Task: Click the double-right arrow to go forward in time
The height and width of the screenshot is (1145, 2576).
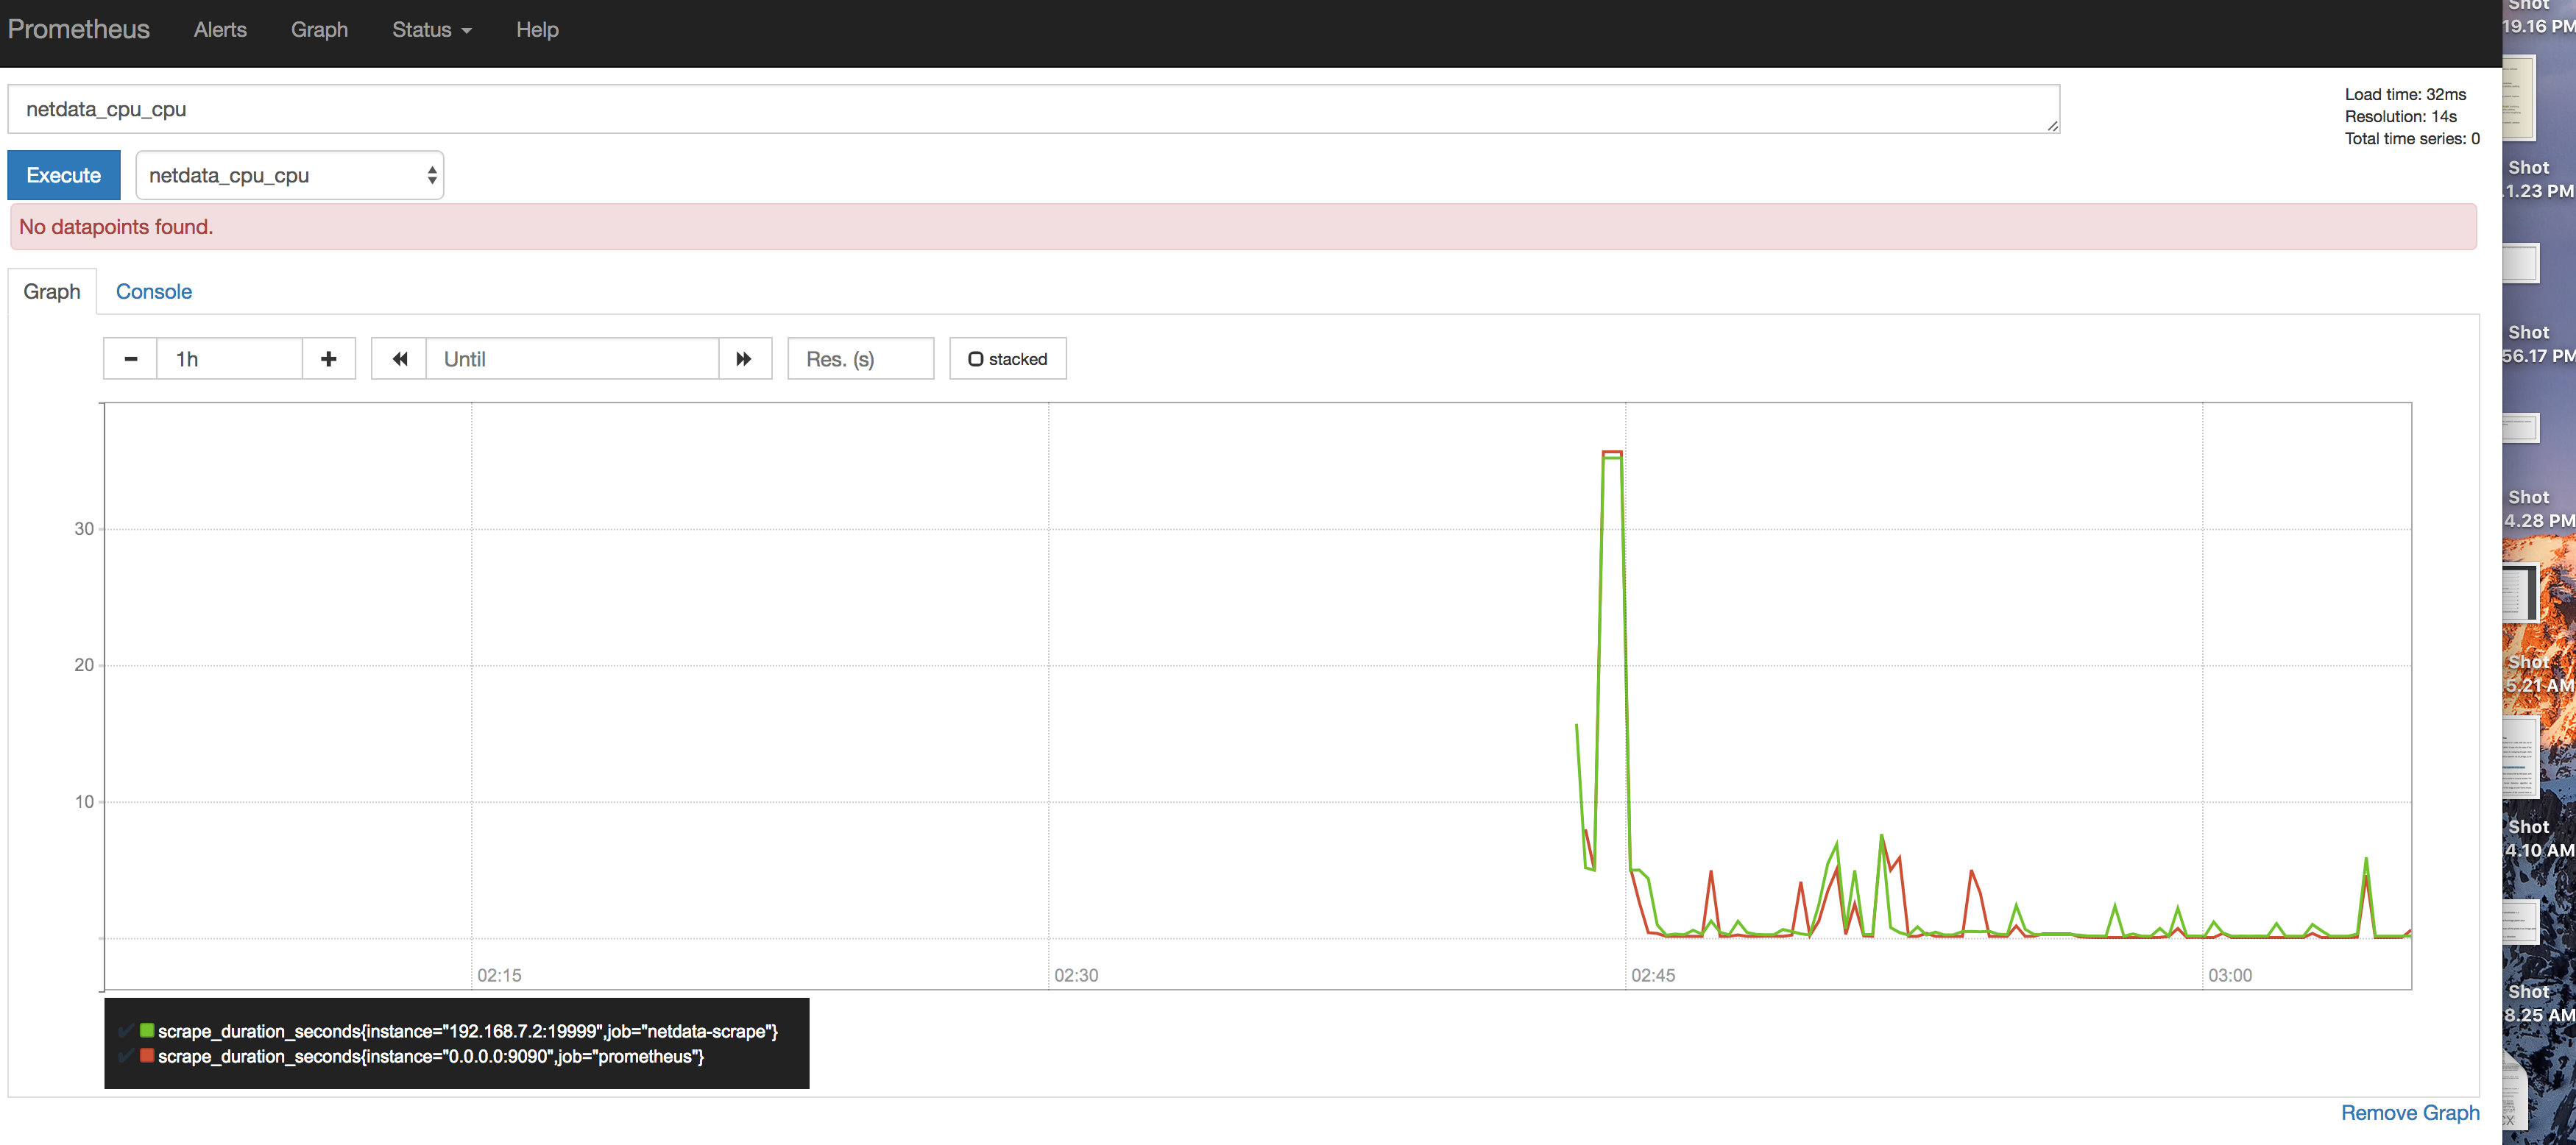Action: point(745,358)
